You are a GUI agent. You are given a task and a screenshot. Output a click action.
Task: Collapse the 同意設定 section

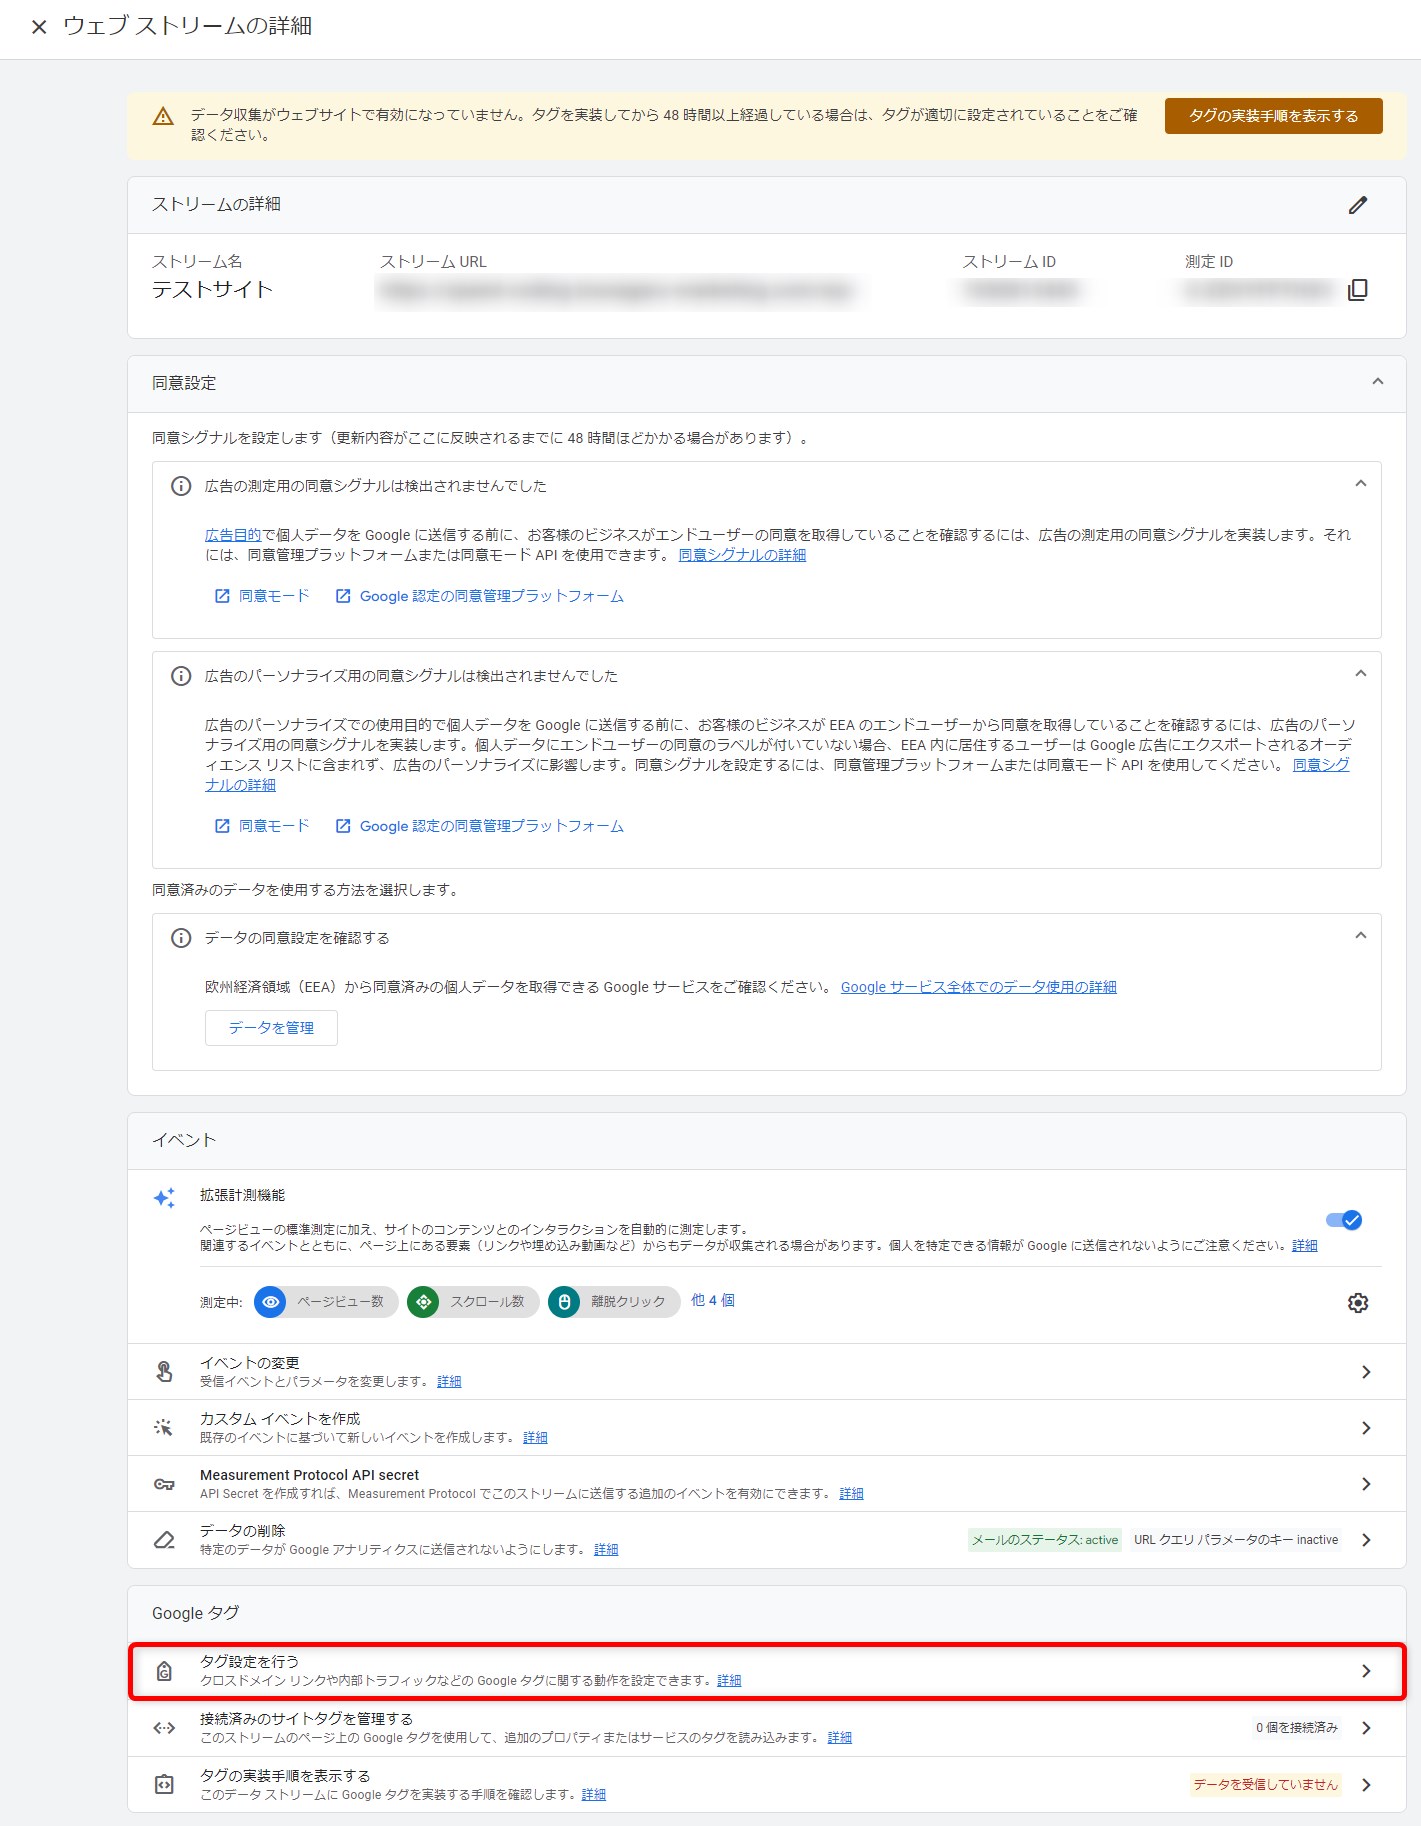(x=1377, y=382)
